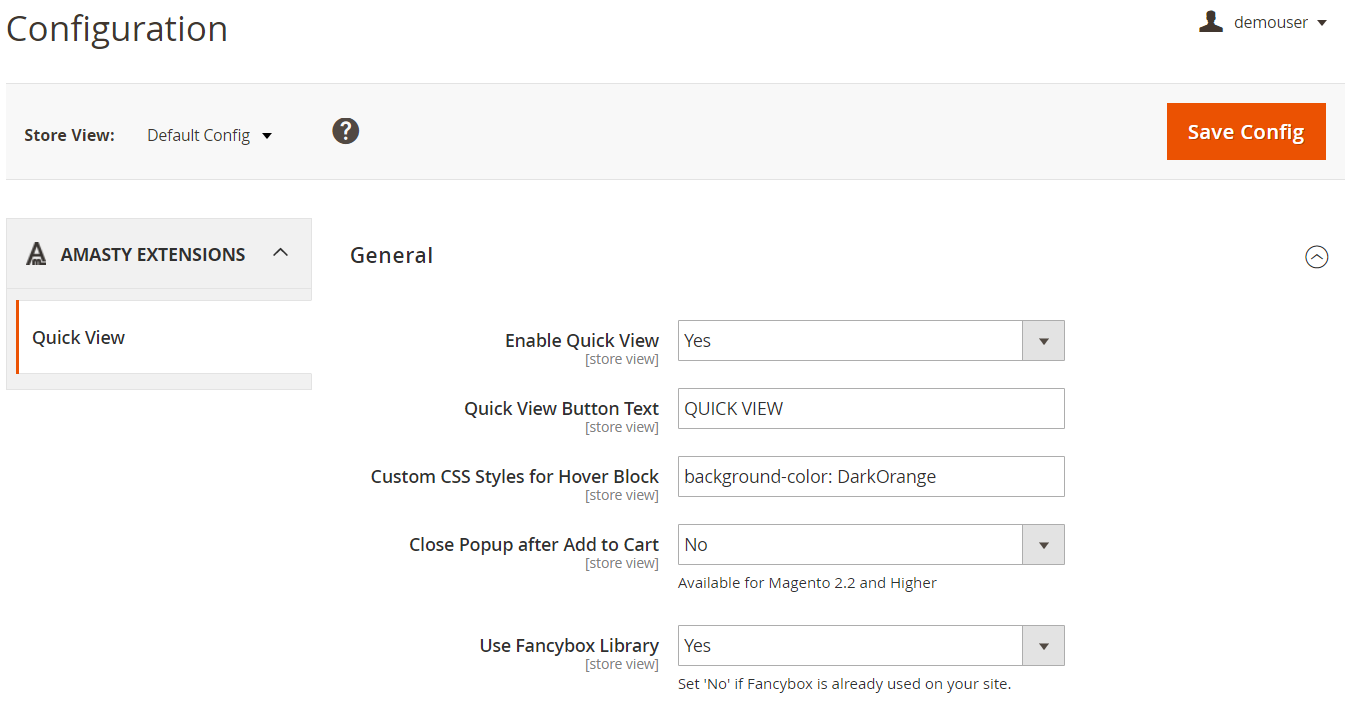Click the help question mark icon
Viewport: 1352px width, 727px height.
click(346, 131)
